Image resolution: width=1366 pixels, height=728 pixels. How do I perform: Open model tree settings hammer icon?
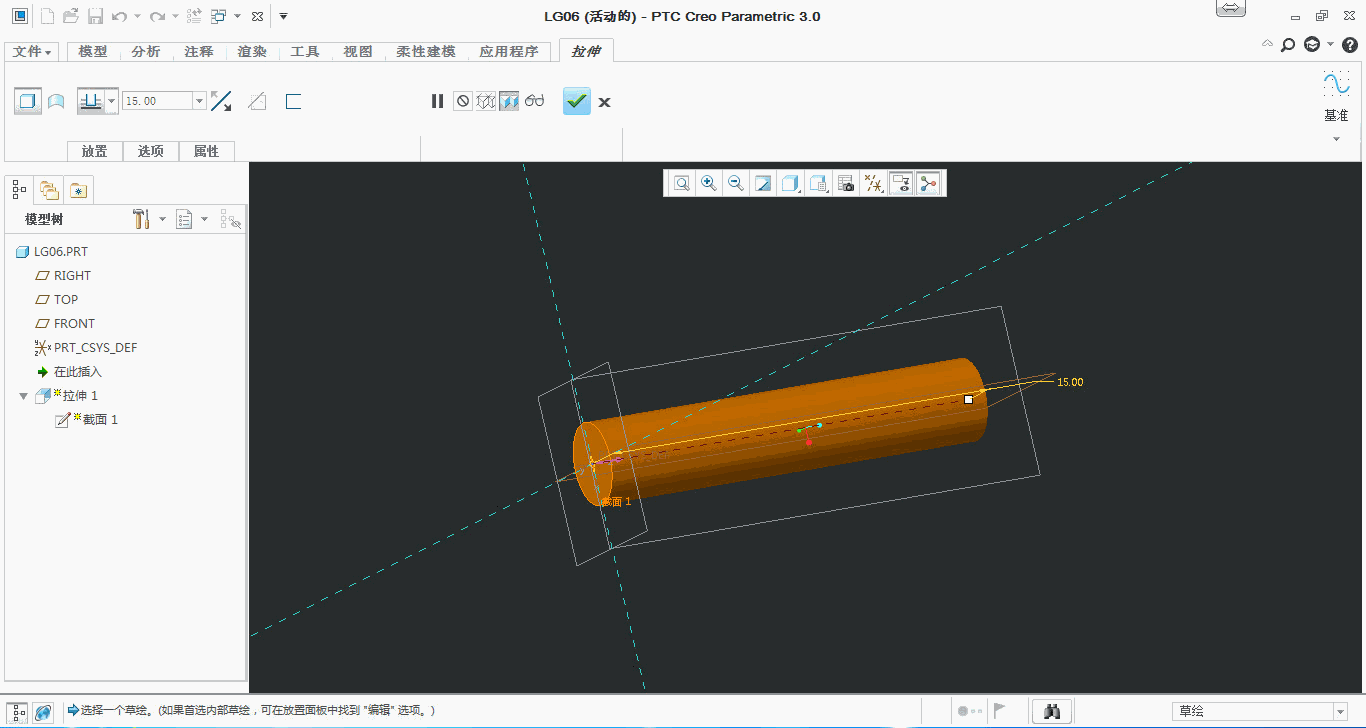(141, 219)
